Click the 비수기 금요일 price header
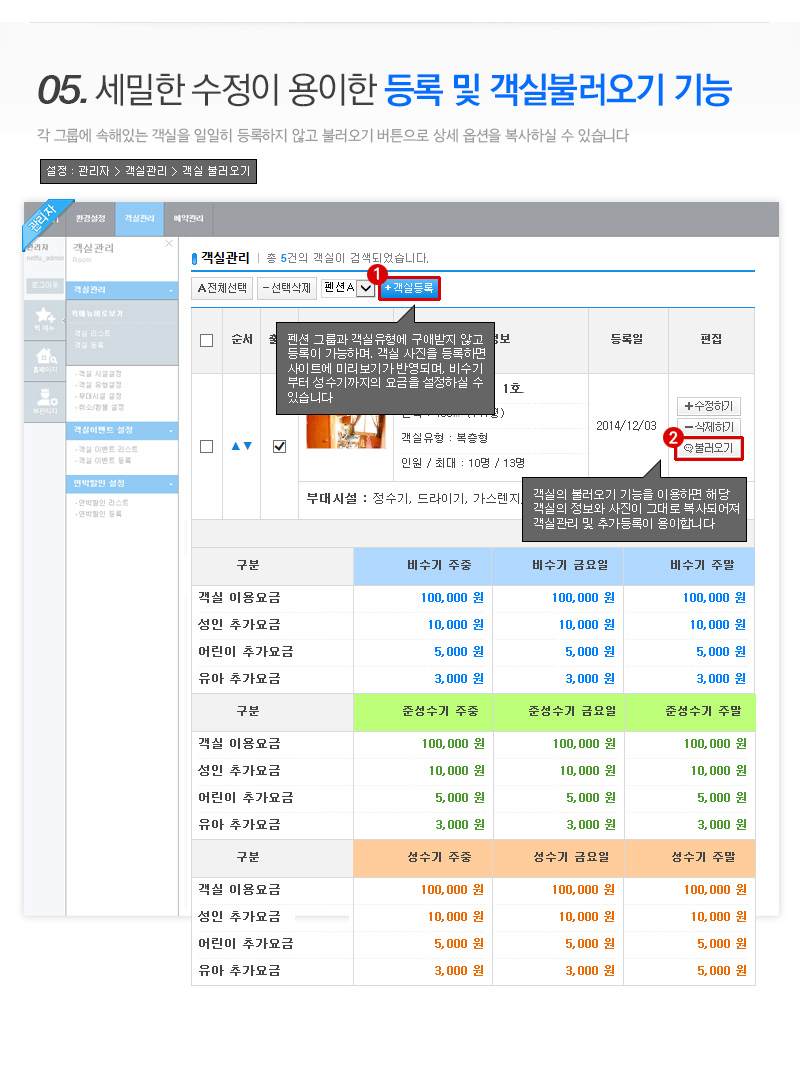This screenshot has height=1069, width=800. 557,566
